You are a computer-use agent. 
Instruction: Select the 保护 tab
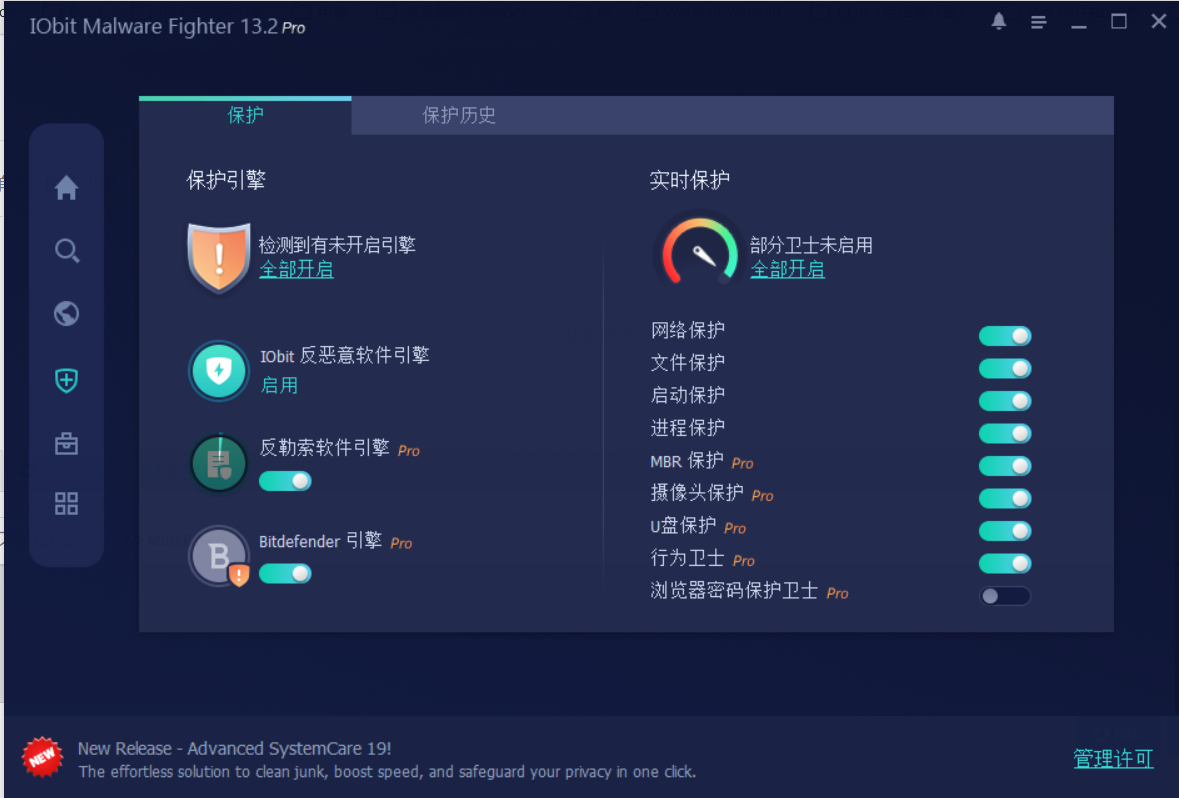click(x=245, y=115)
